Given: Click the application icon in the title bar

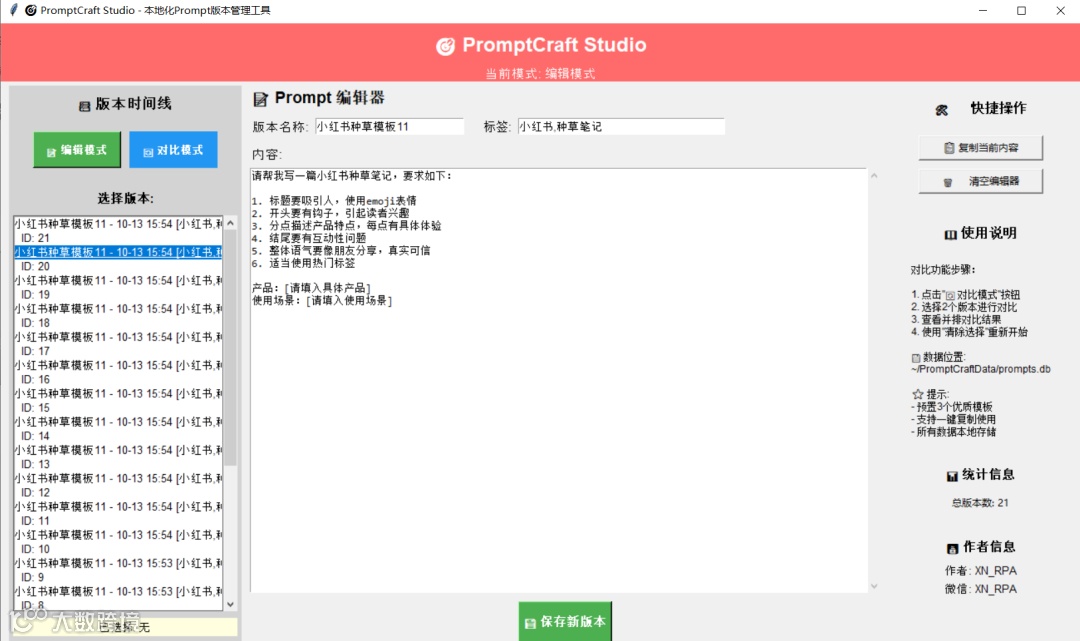Looking at the screenshot, I should point(30,10).
